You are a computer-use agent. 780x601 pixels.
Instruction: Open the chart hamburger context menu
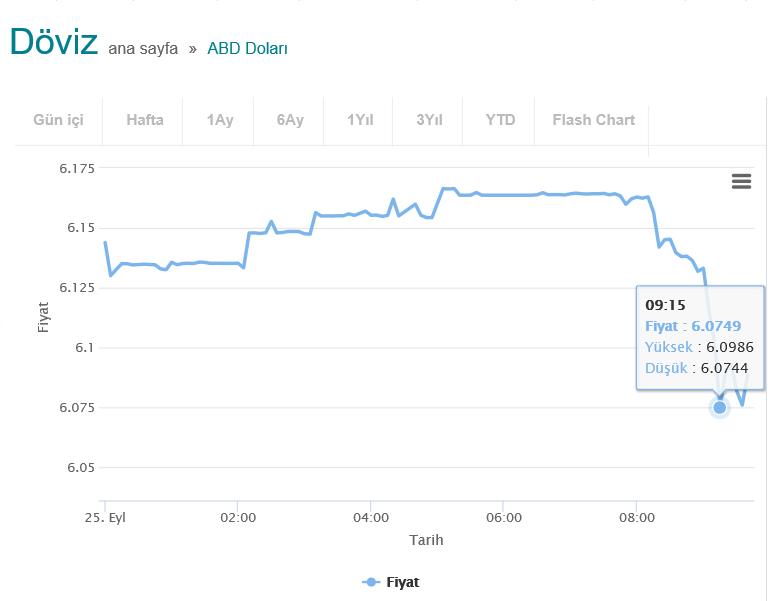pyautogui.click(x=741, y=181)
